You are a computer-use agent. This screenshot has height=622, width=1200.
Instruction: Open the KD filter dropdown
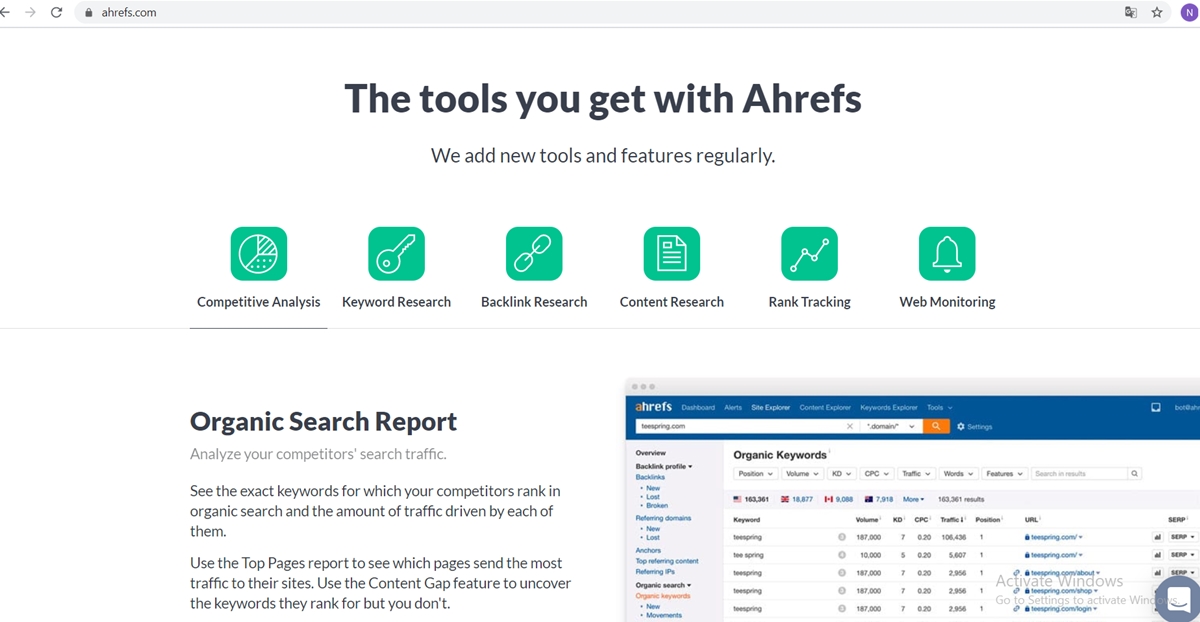842,474
